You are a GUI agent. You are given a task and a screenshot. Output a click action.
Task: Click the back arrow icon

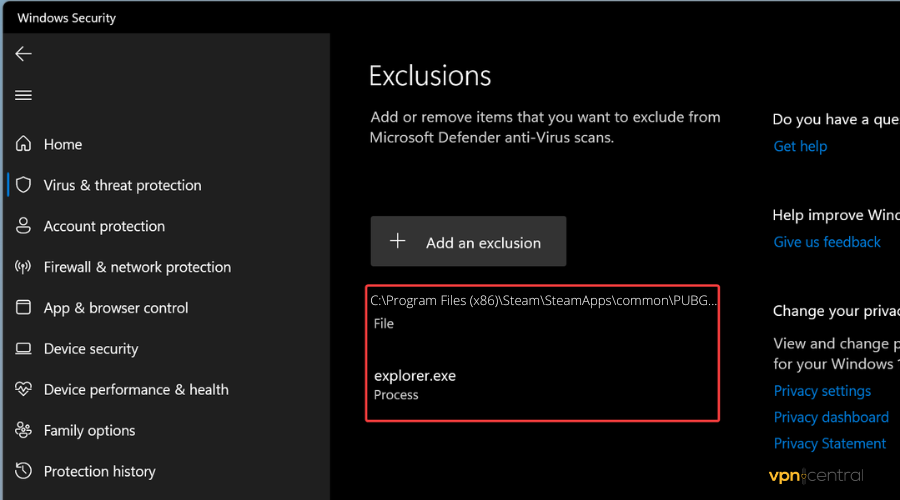click(23, 54)
